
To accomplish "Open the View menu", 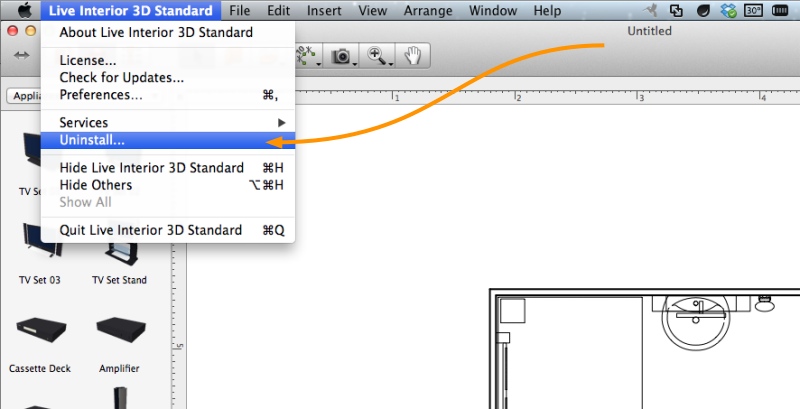I will 372,10.
